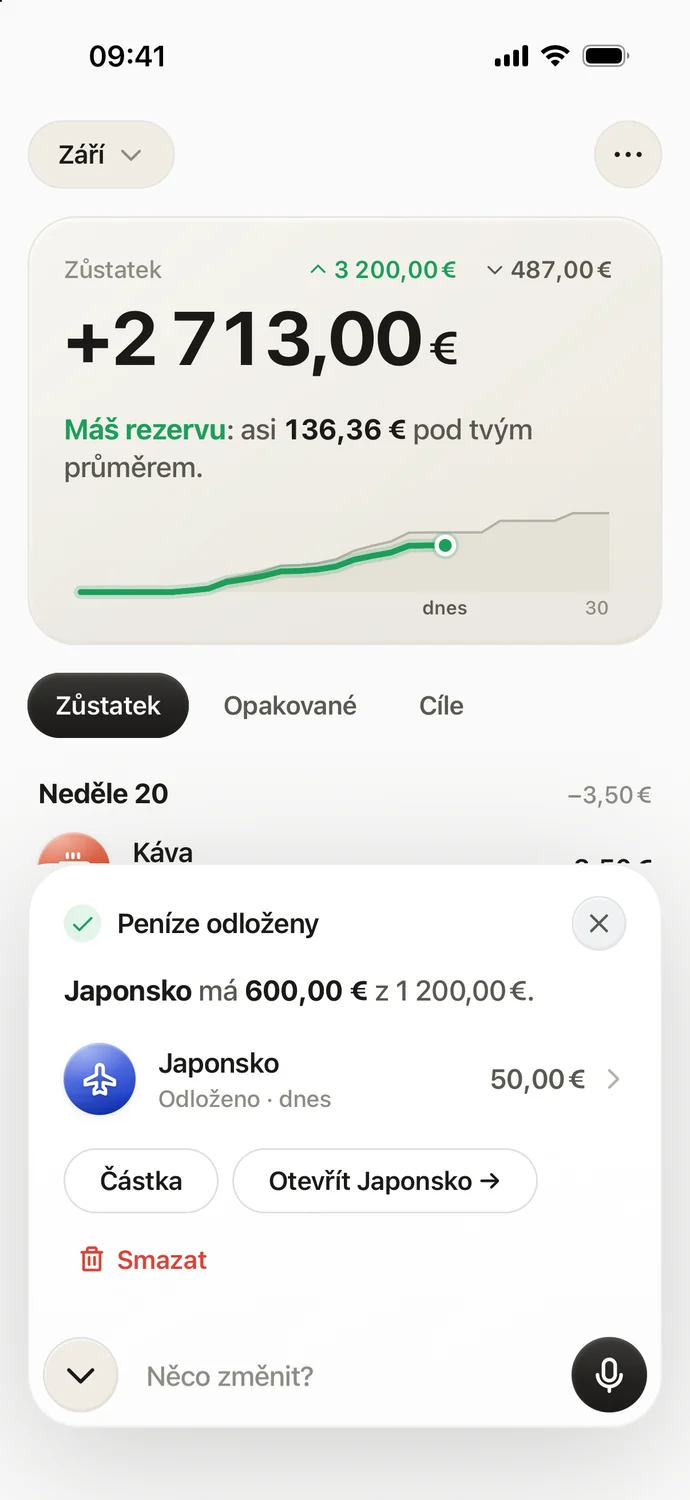Viewport: 690px width, 1500px height.
Task: Click the Částka button
Action: pos(141,1181)
